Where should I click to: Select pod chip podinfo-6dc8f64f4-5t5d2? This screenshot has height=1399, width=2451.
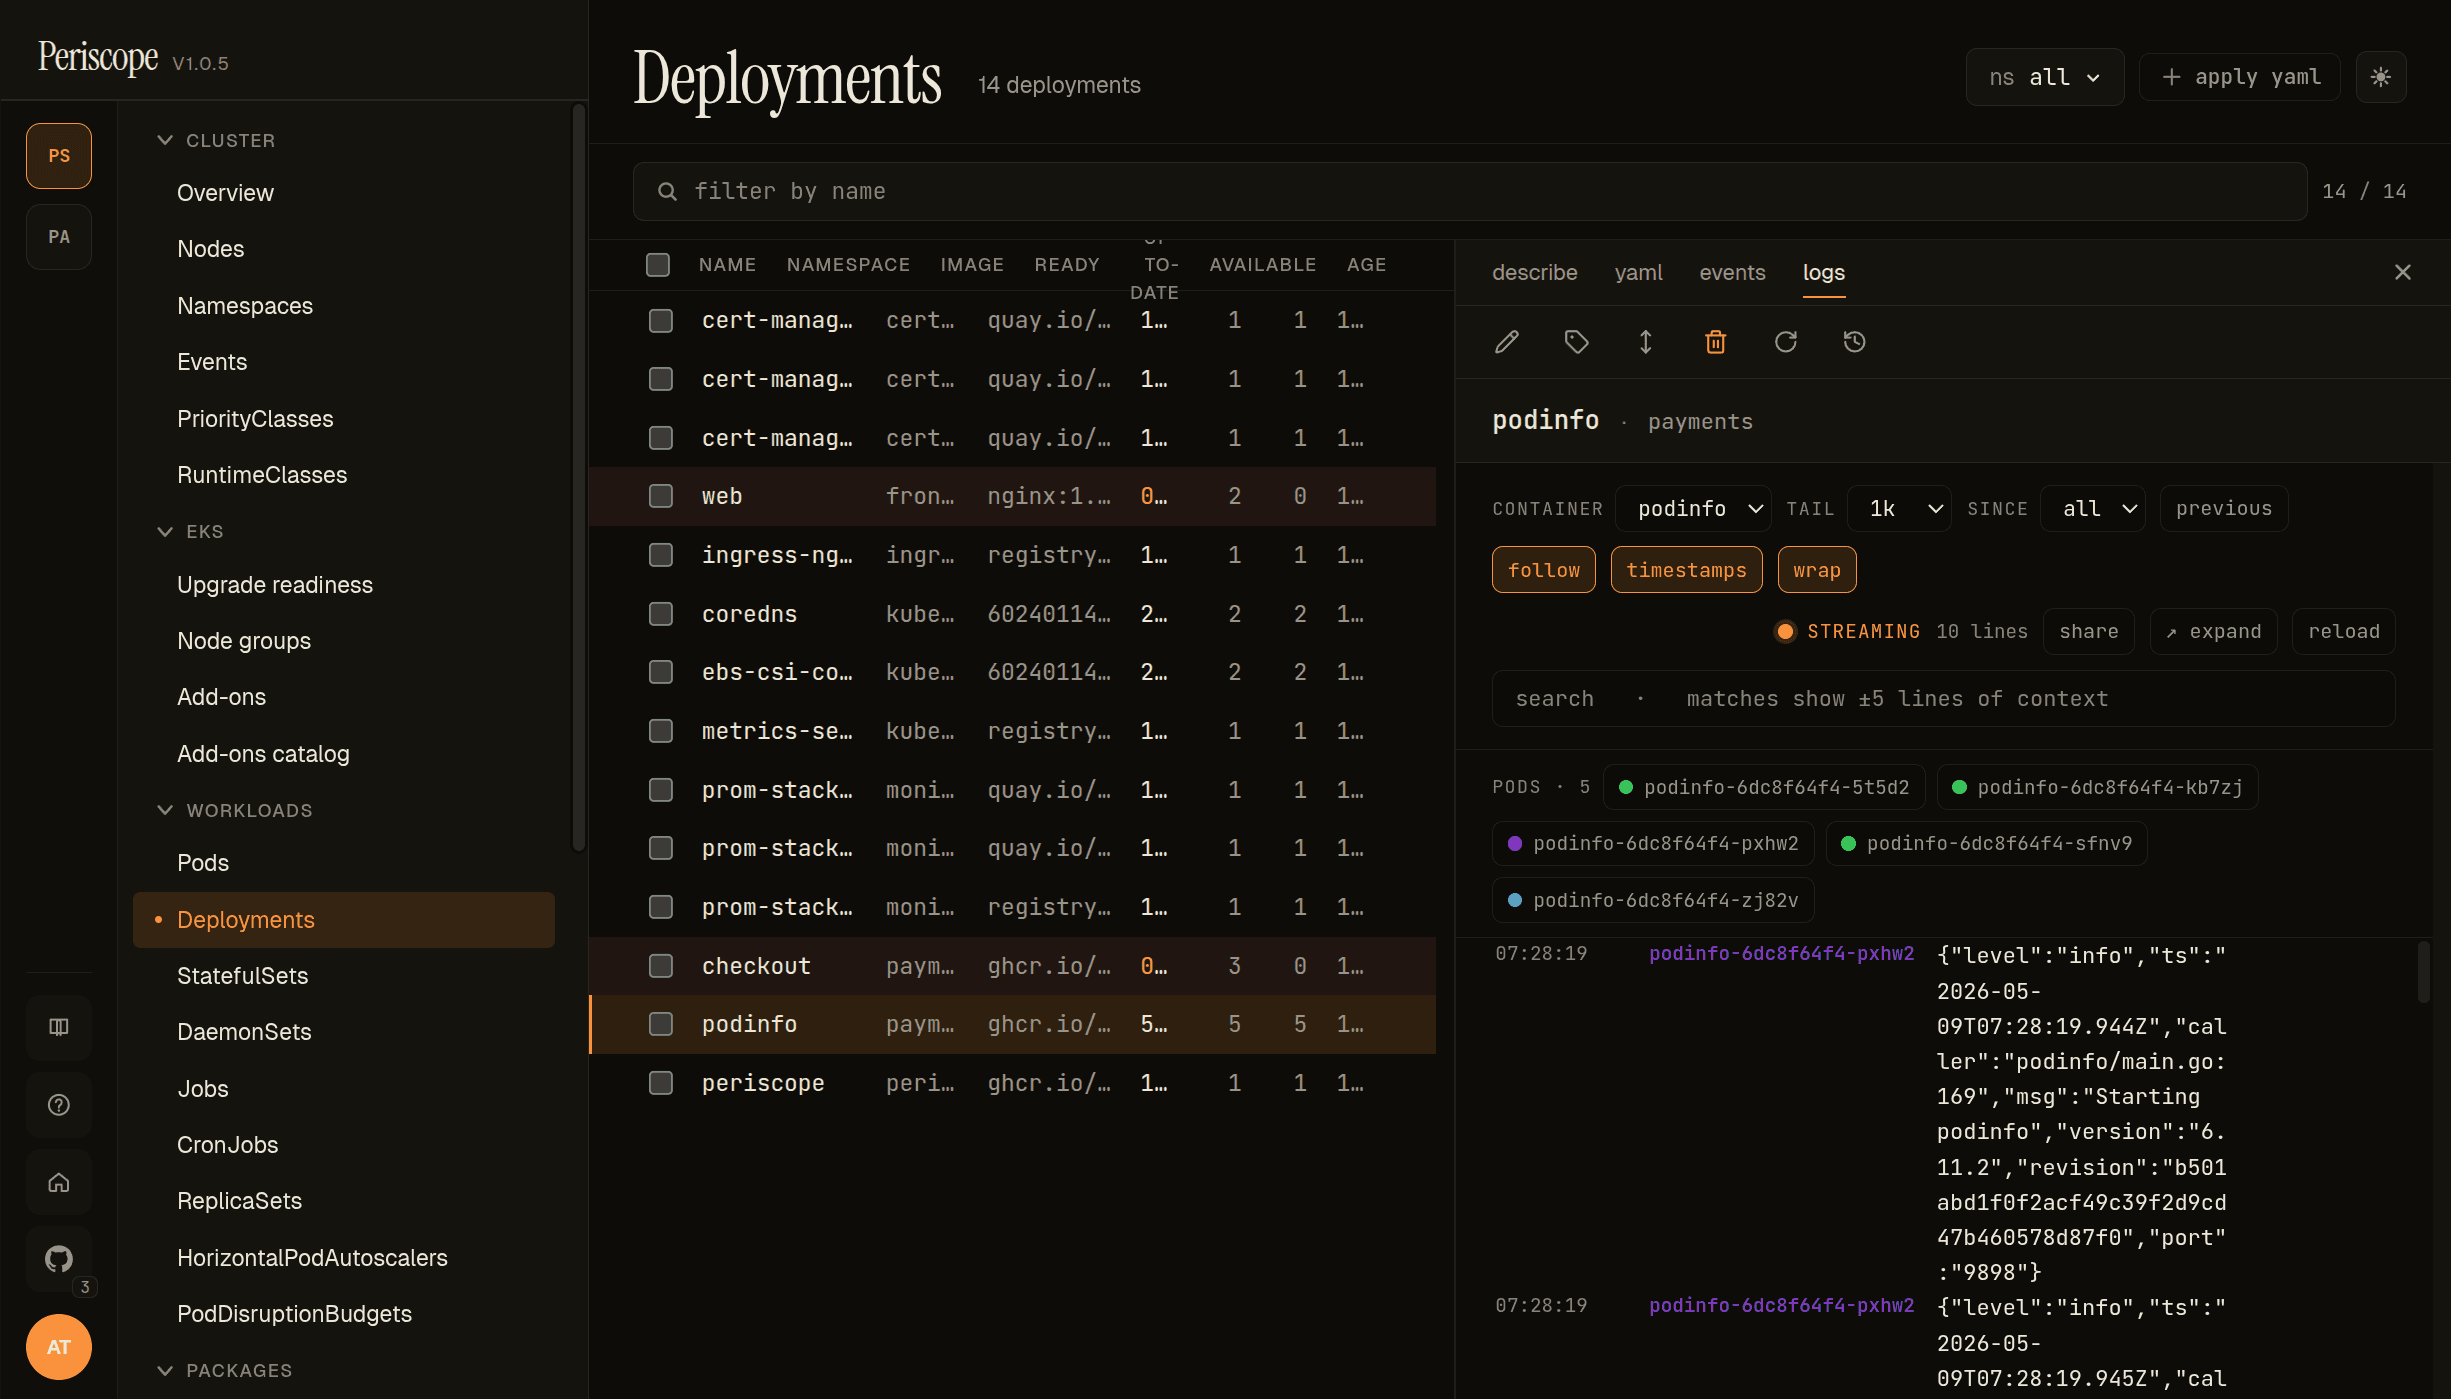click(x=1764, y=787)
